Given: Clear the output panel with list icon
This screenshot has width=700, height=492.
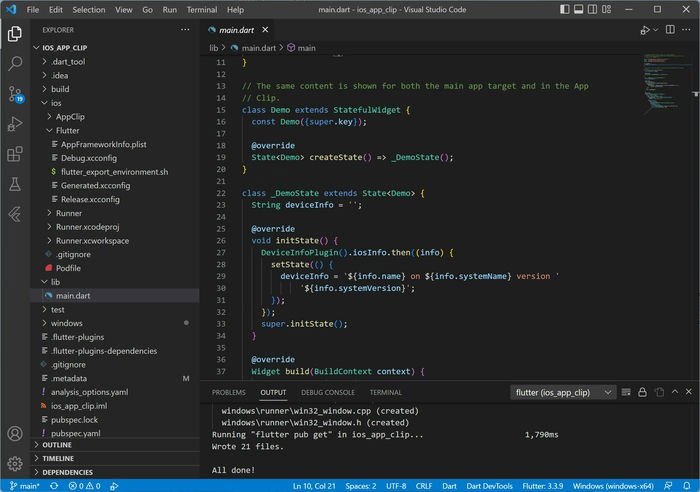Looking at the screenshot, I should (626, 392).
